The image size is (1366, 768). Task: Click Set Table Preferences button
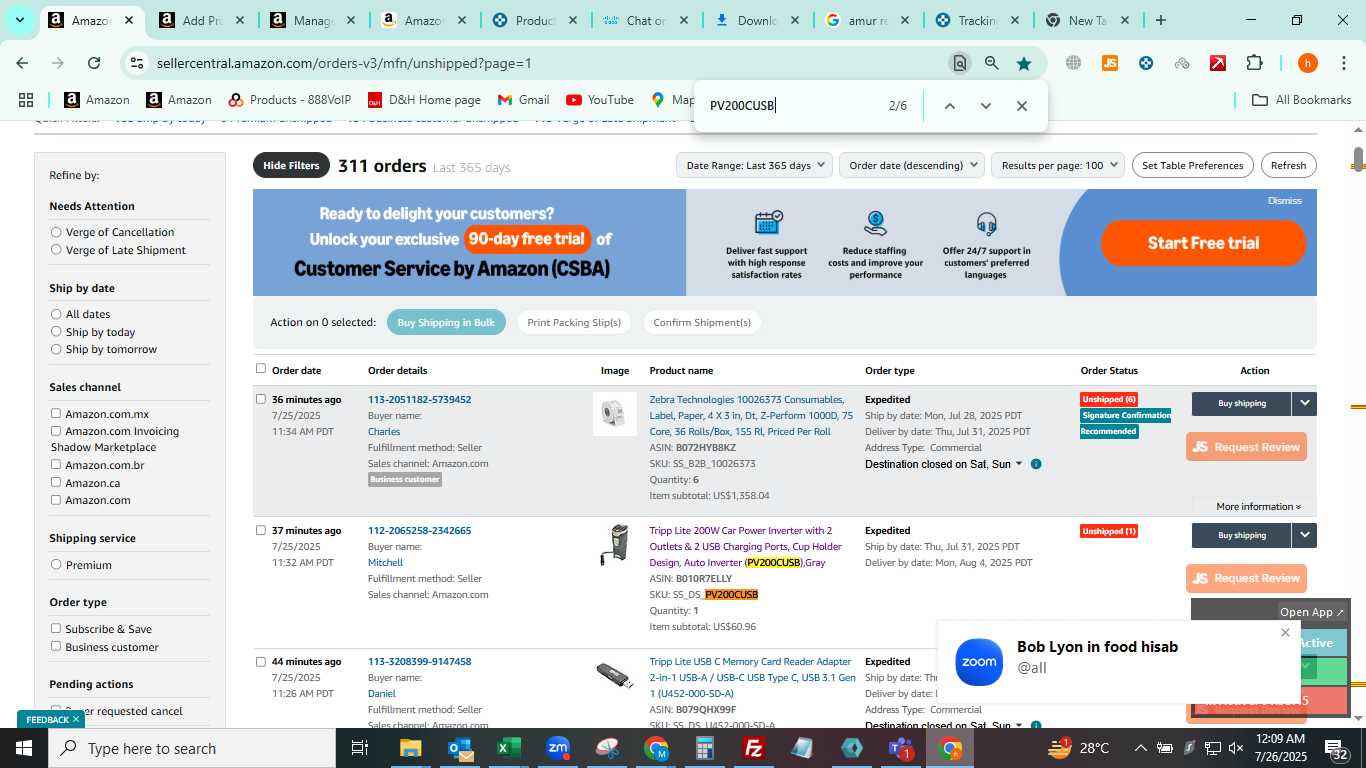pos(1193,165)
